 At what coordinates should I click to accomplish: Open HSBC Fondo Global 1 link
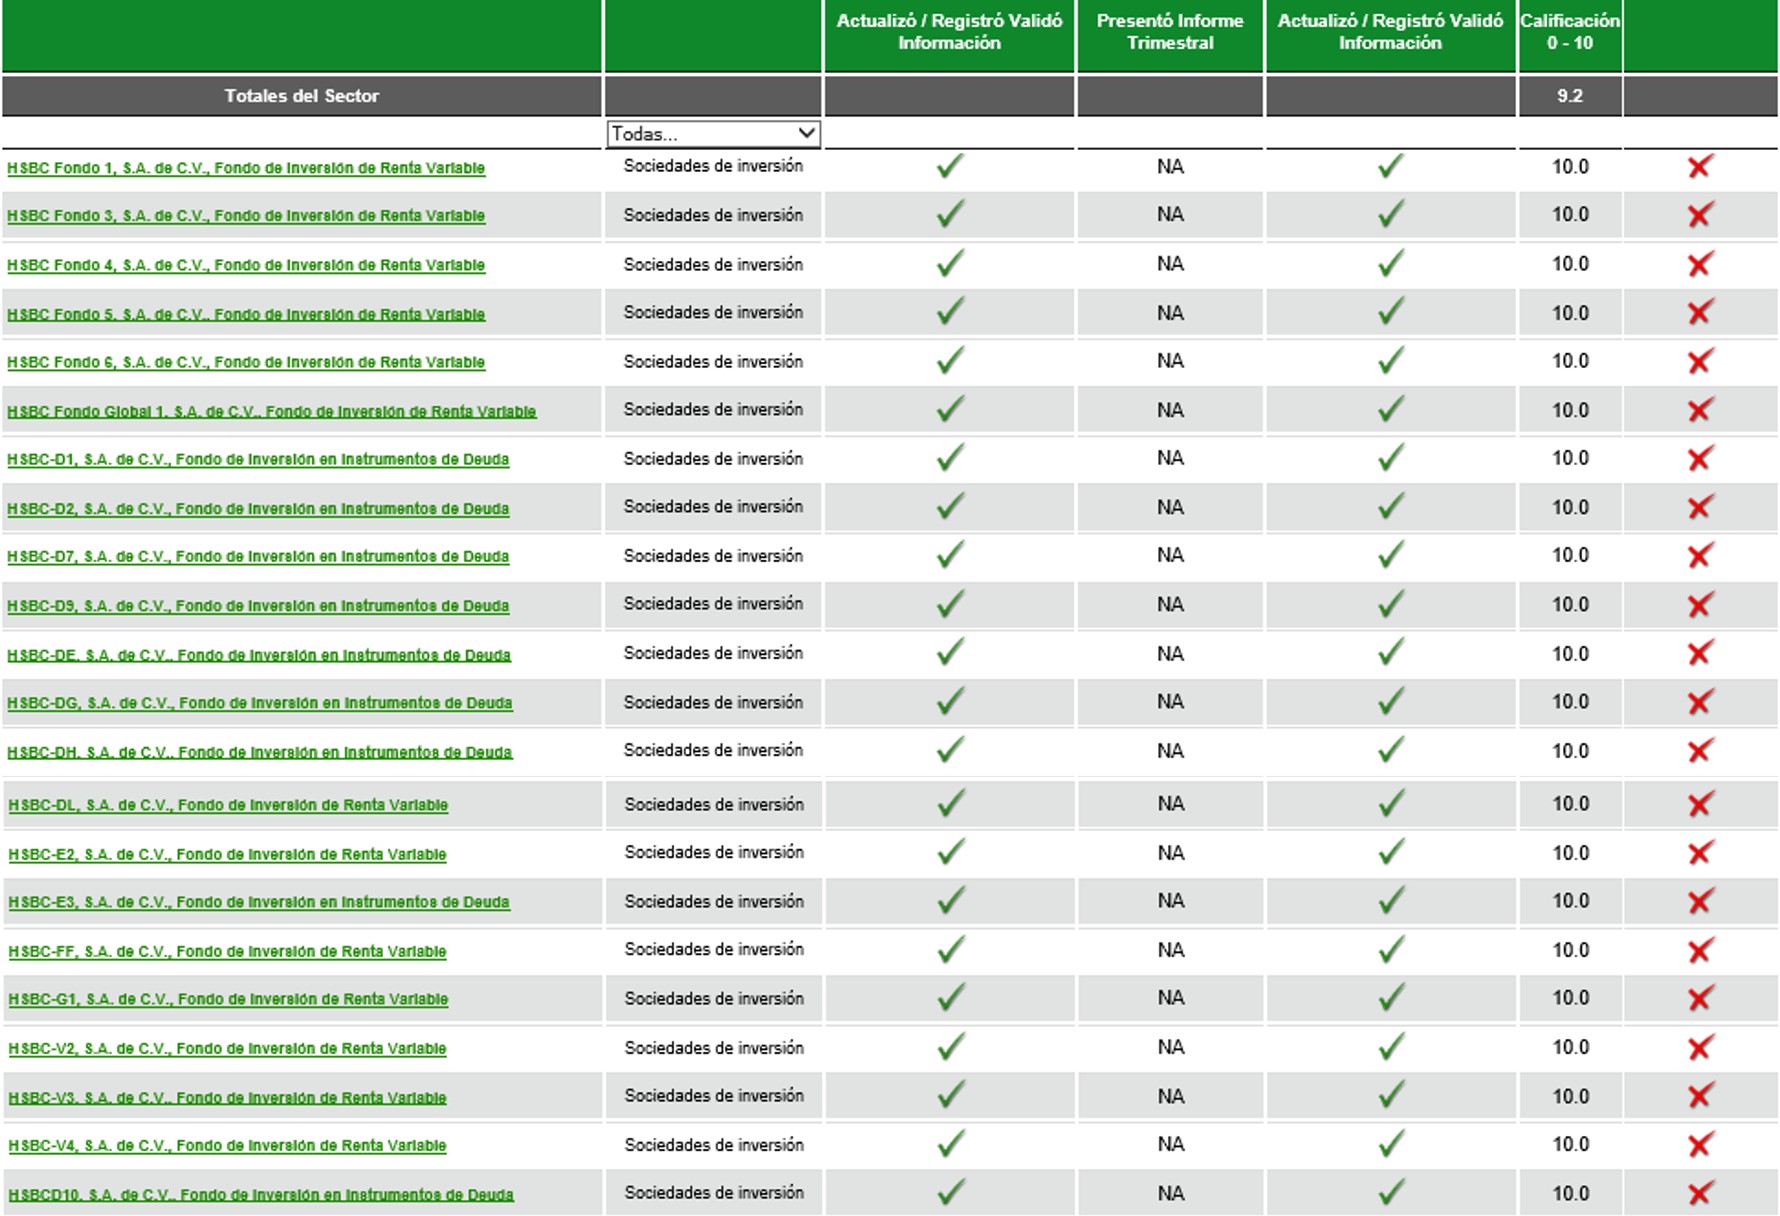(272, 411)
